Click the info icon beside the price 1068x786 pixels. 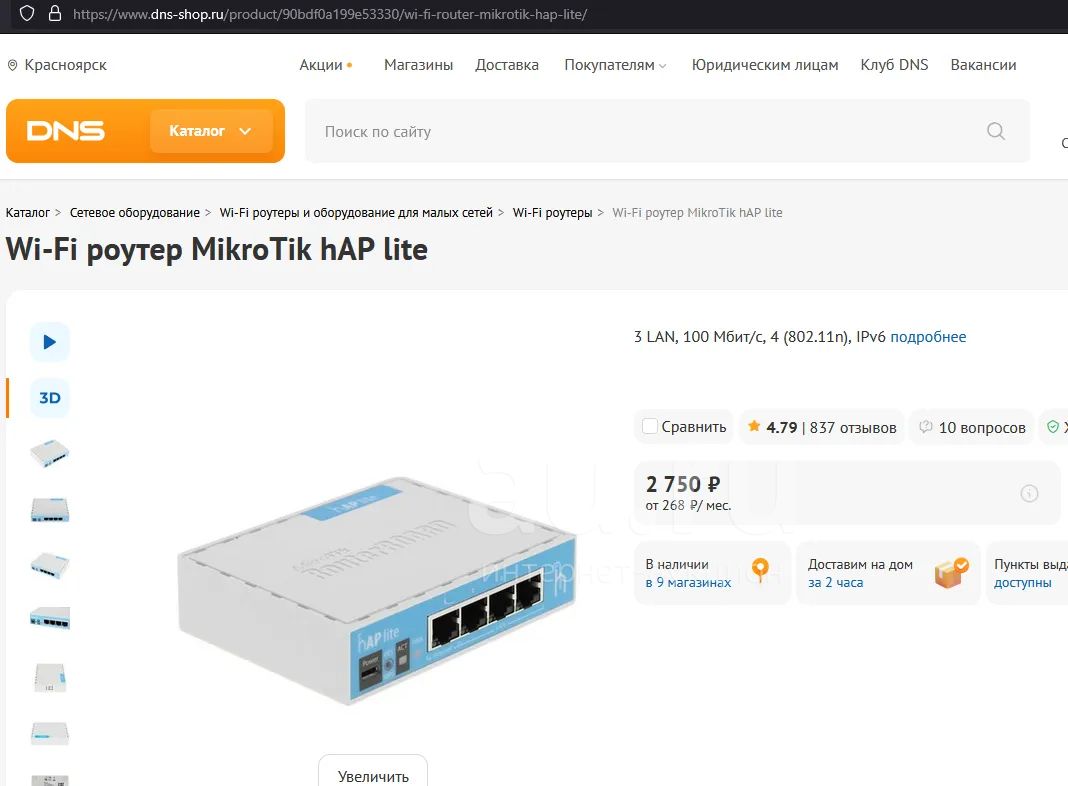(x=1029, y=493)
